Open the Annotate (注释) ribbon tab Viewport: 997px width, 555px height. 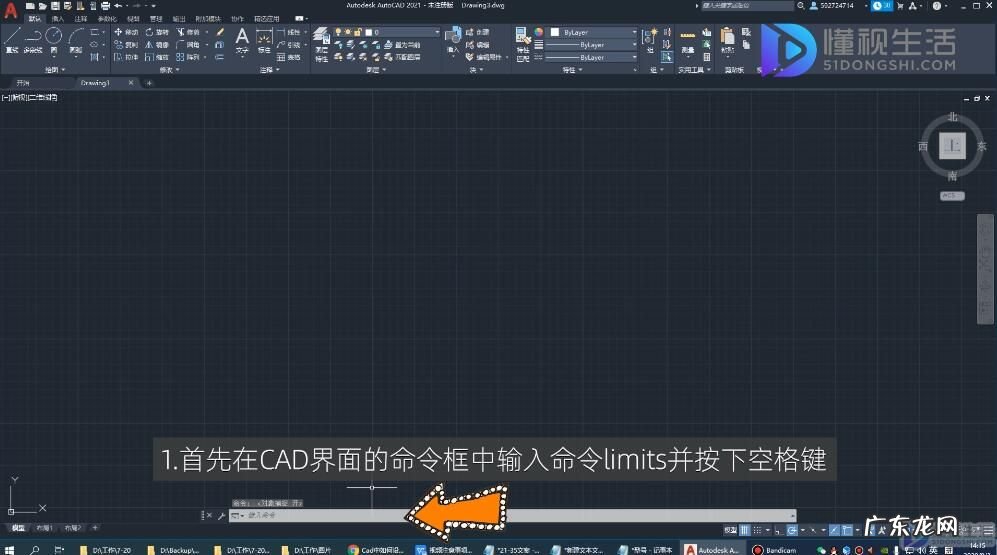[81, 19]
